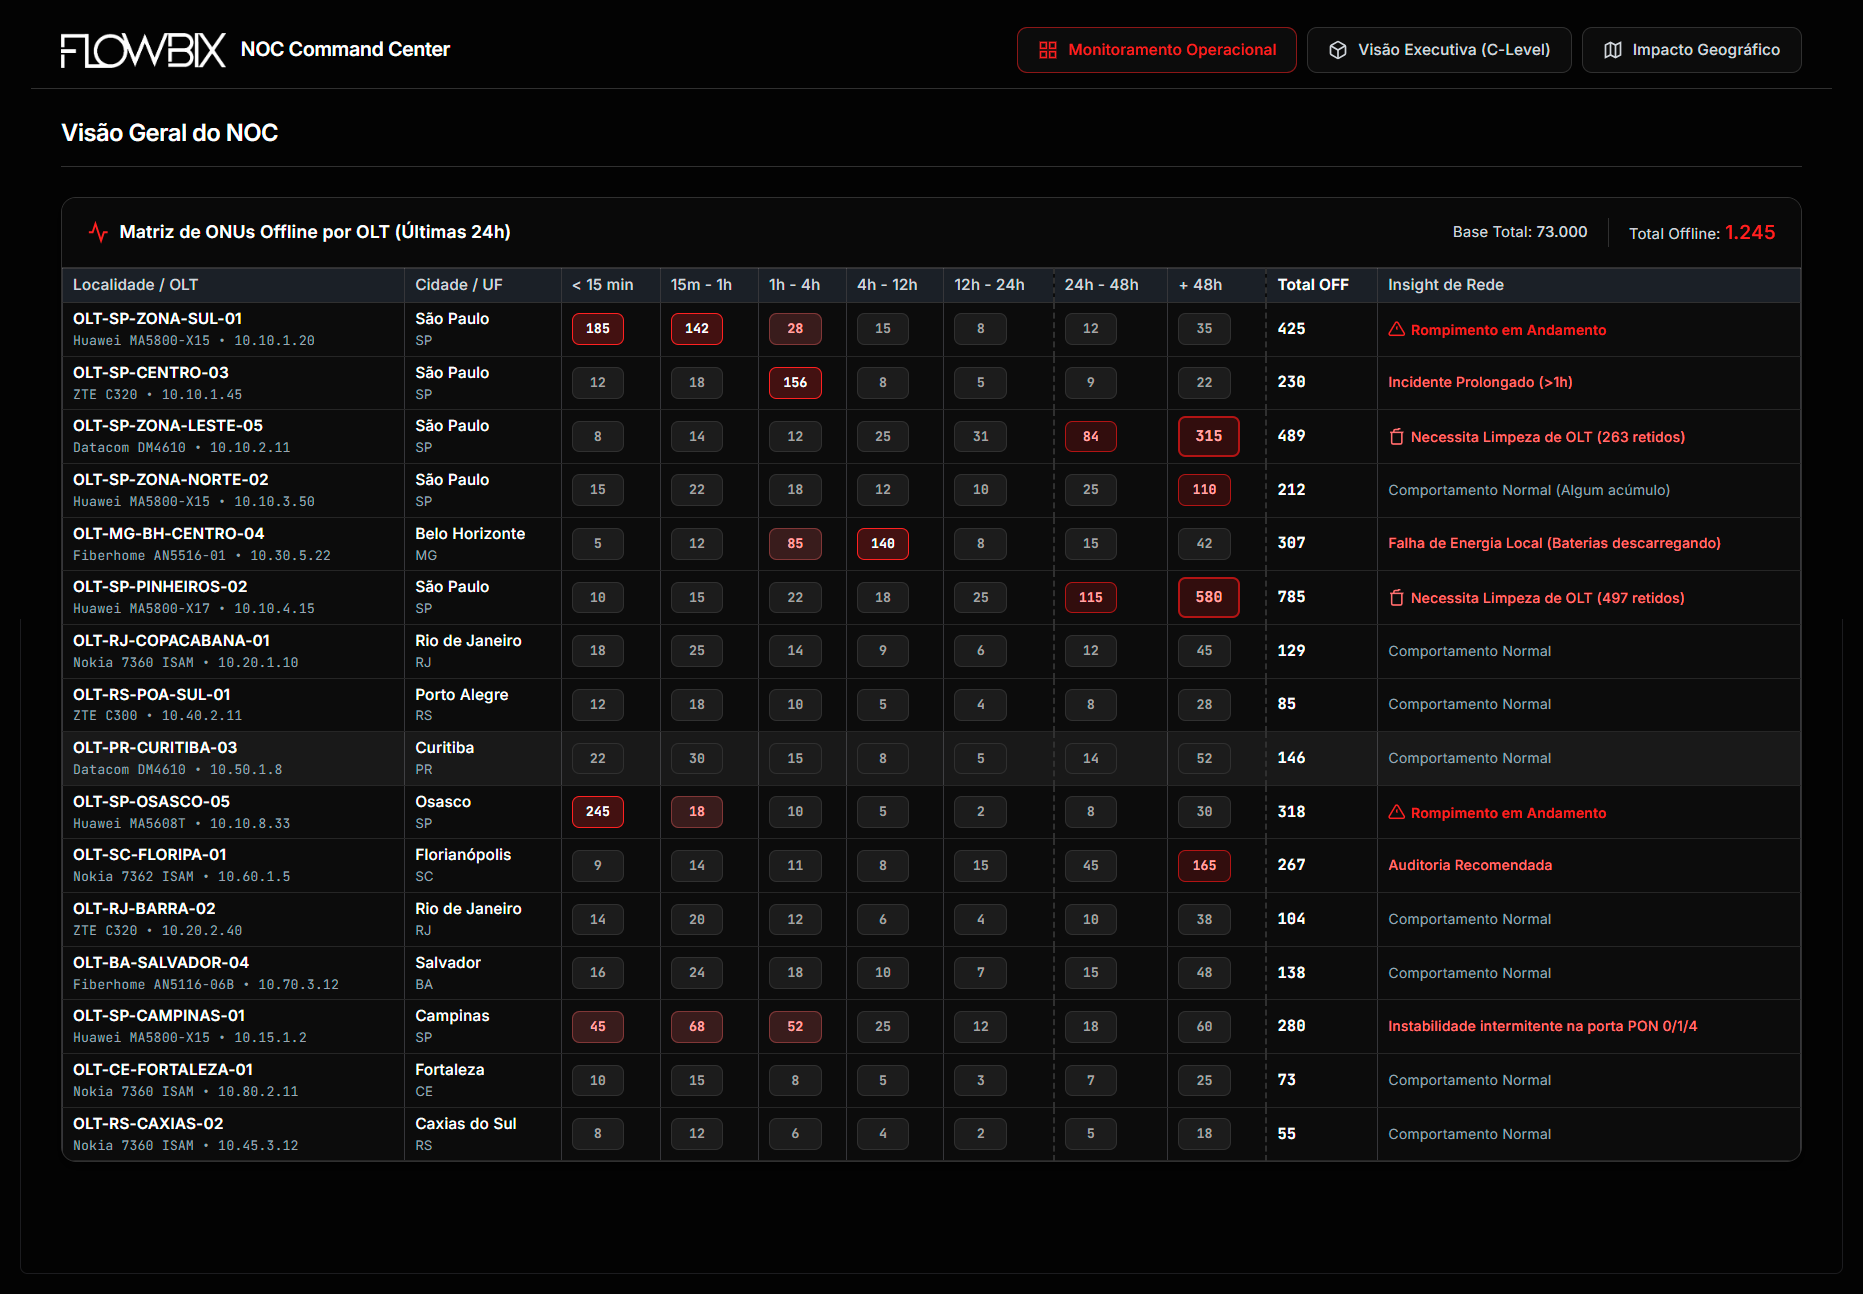The height and width of the screenshot is (1294, 1863).
Task: Click the warning triangle on OLT-SP-OSASCO-05 row
Action: pyautogui.click(x=1396, y=812)
